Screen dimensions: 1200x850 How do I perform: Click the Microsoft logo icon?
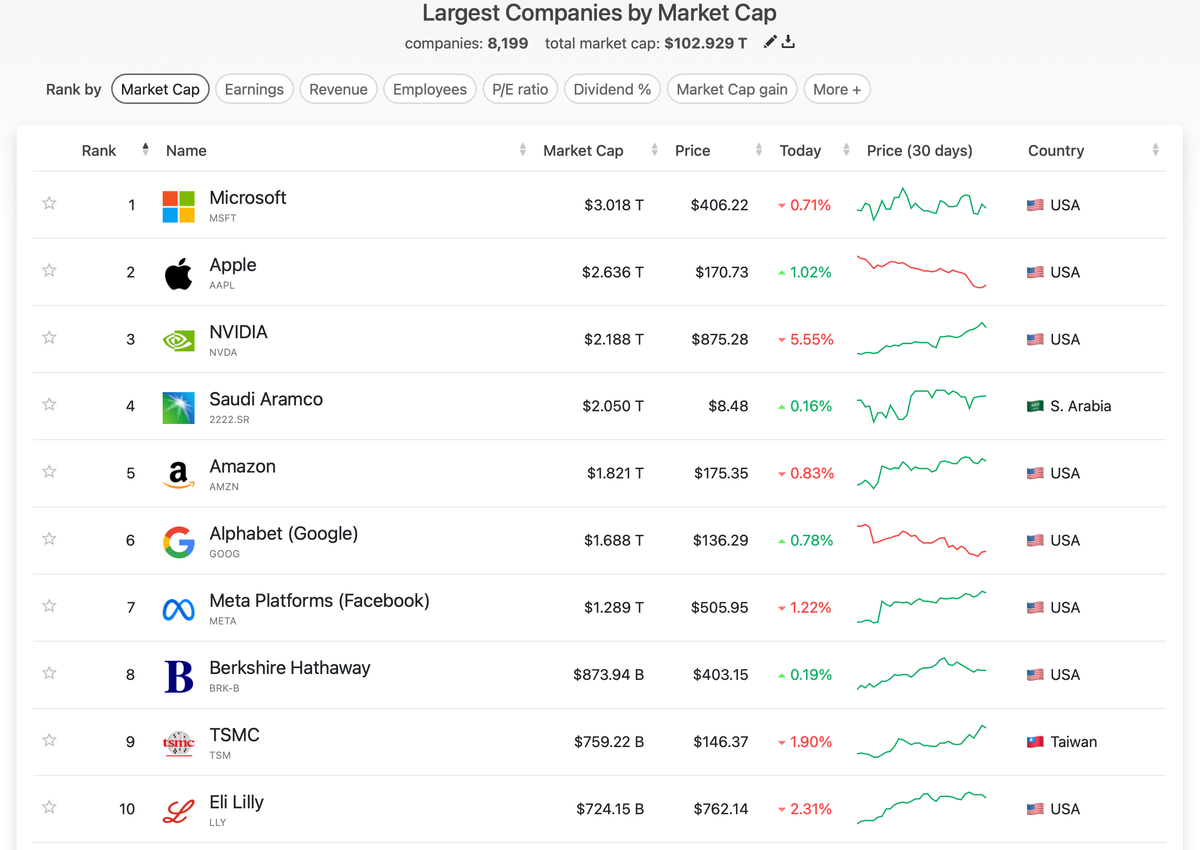[x=178, y=206]
